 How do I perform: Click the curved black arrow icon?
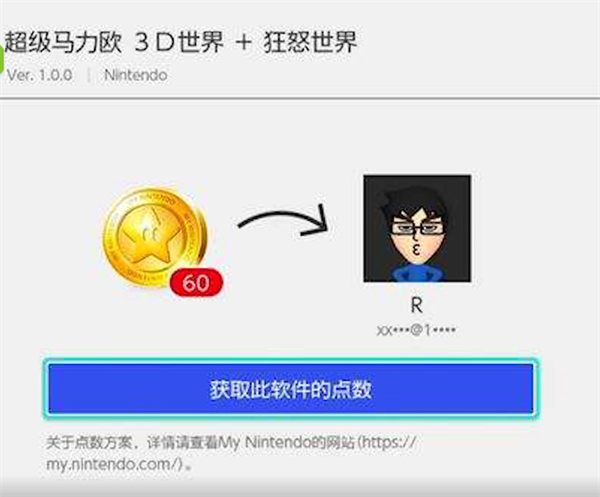pyautogui.click(x=283, y=221)
